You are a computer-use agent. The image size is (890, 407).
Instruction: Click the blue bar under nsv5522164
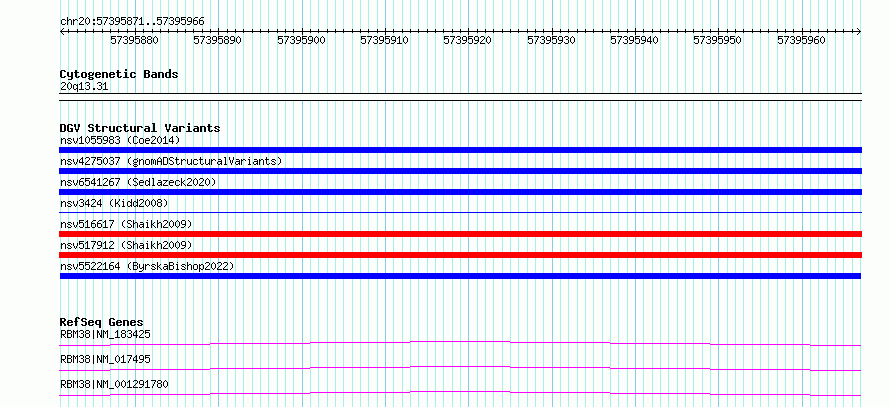[460, 276]
